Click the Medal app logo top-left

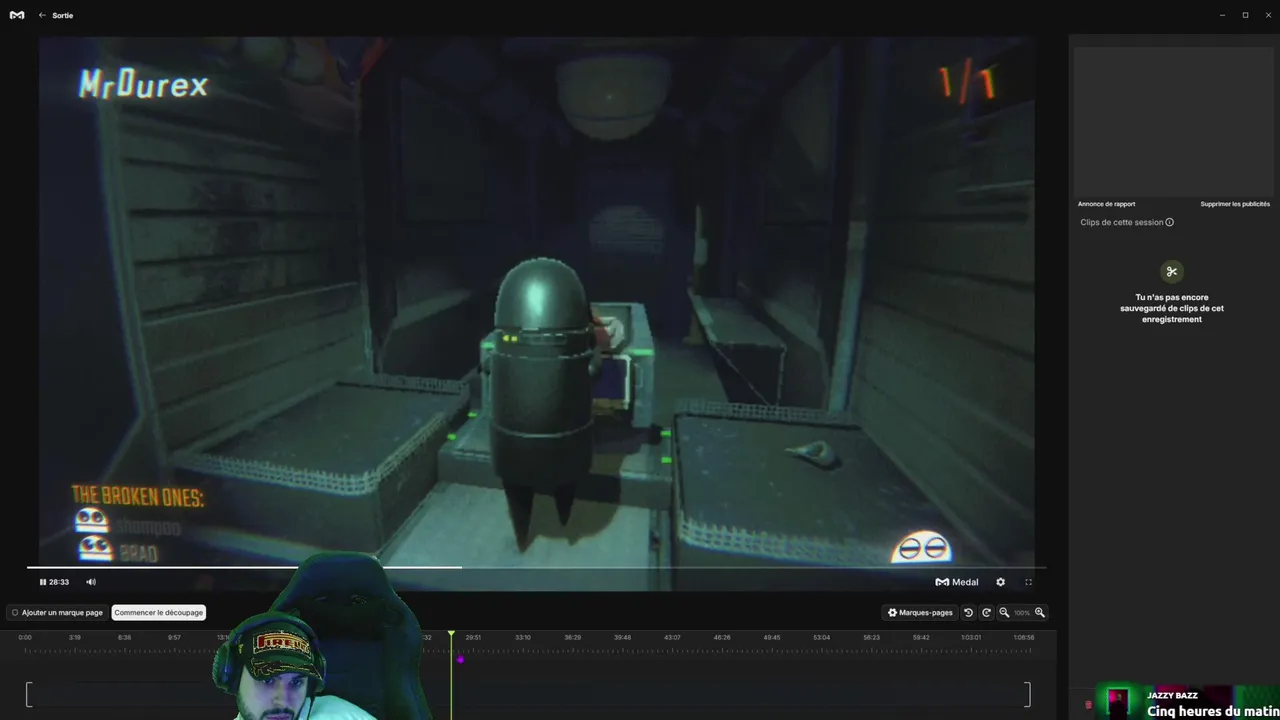(17, 15)
